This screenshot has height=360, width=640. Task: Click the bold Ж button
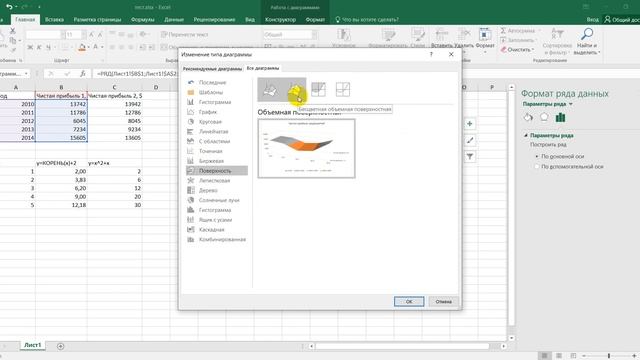(x=30, y=47)
